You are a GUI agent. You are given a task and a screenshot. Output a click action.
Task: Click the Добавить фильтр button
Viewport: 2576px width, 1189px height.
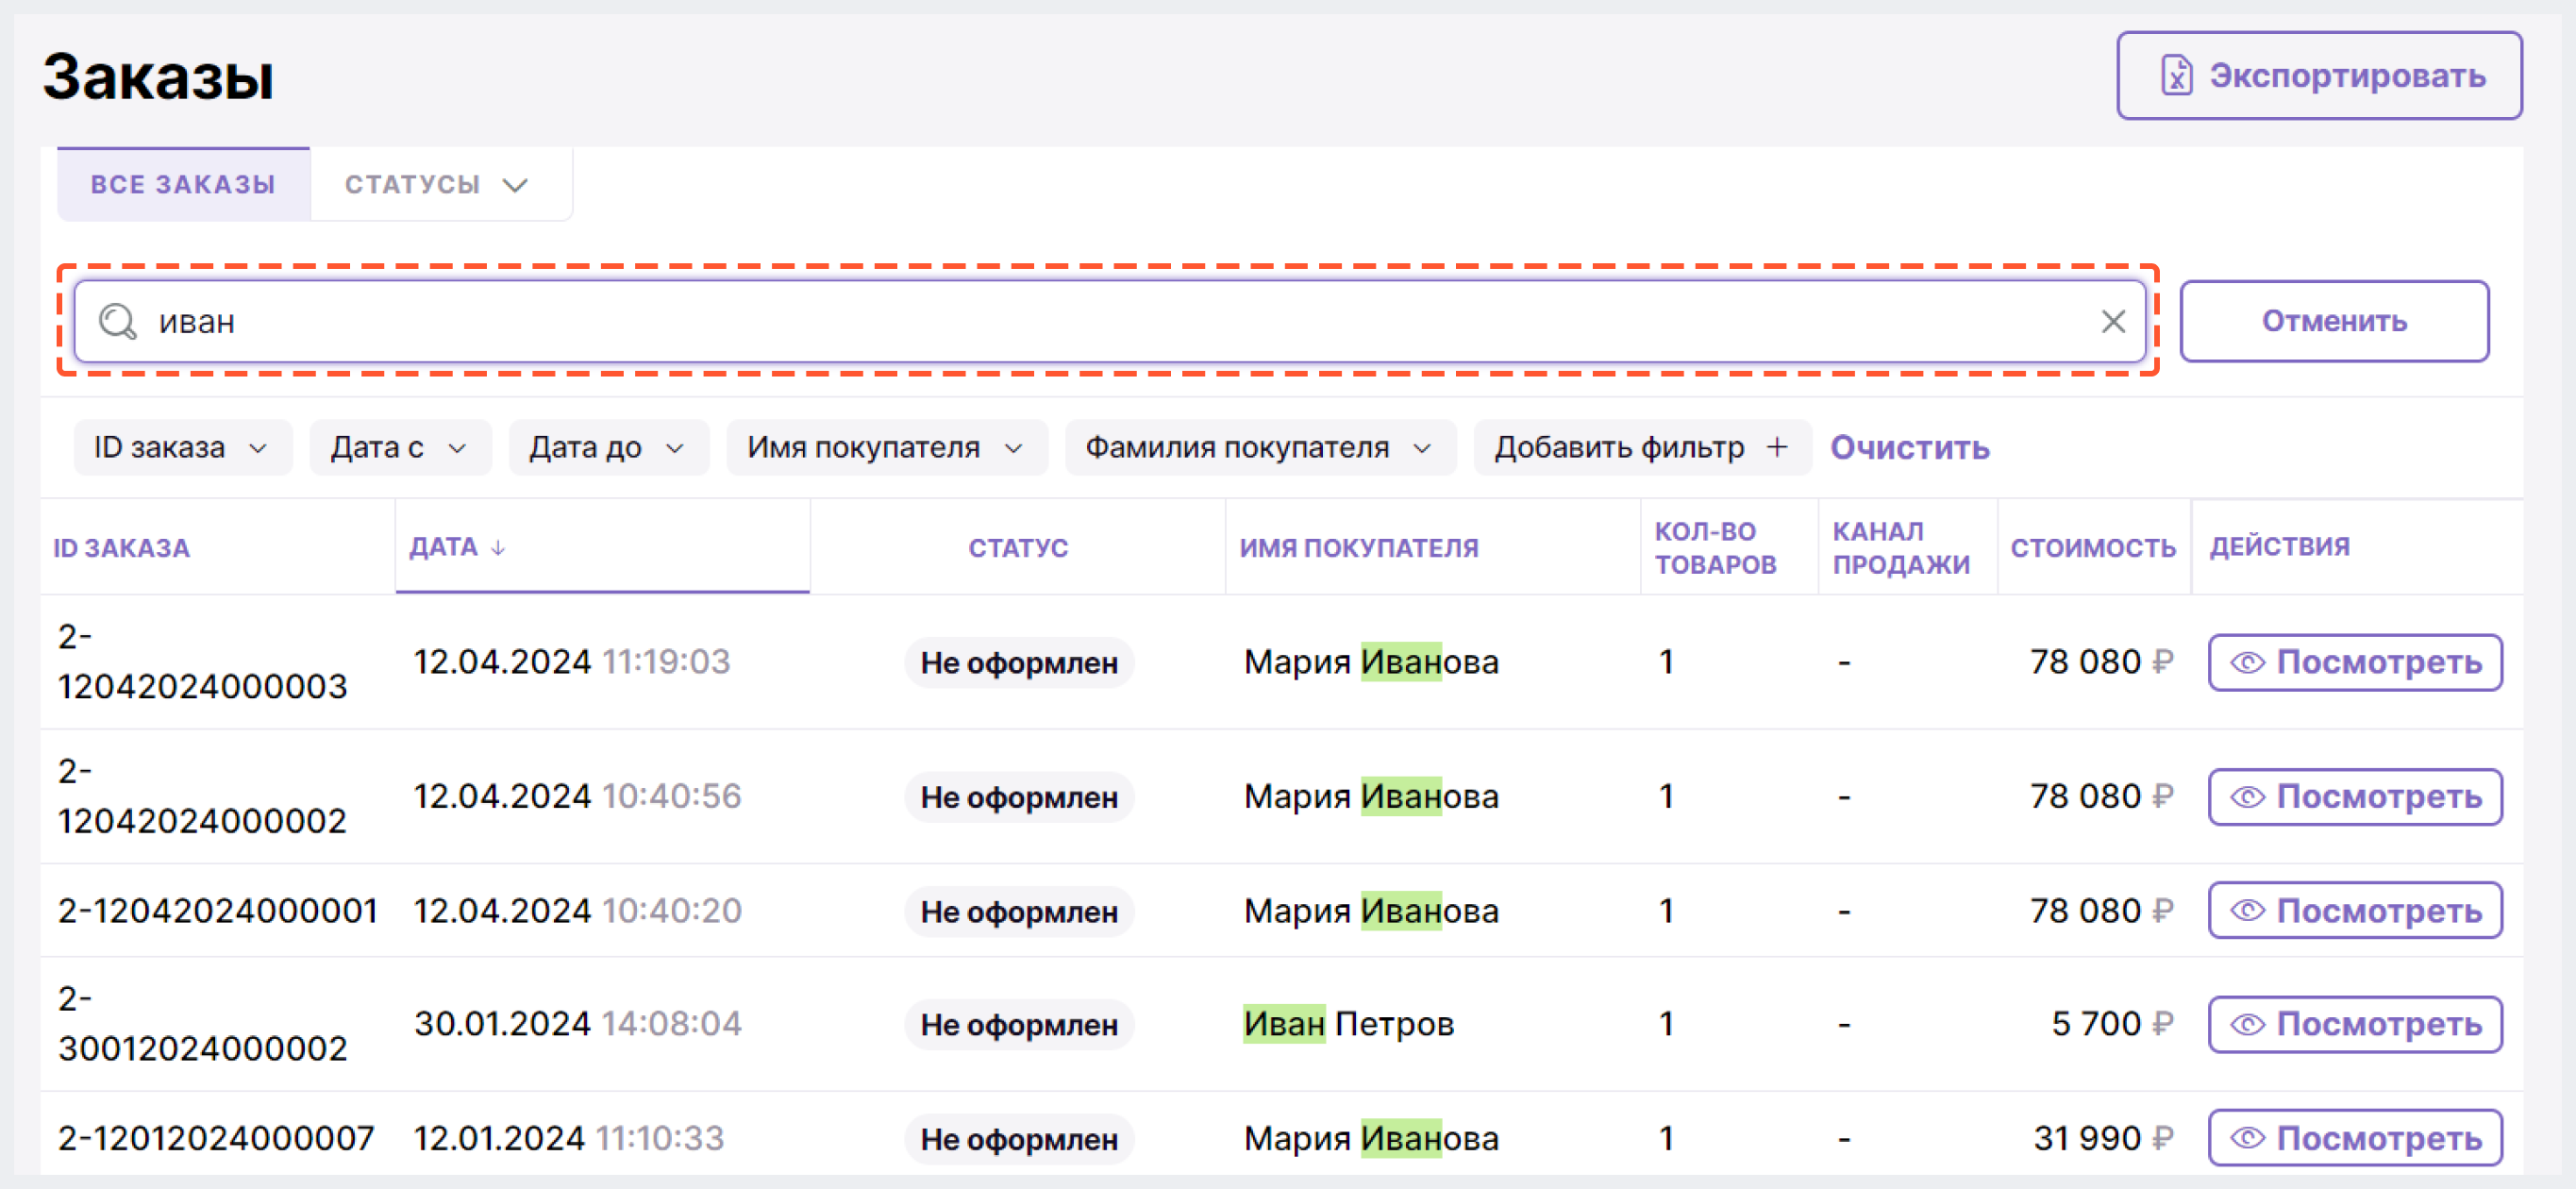[1642, 448]
